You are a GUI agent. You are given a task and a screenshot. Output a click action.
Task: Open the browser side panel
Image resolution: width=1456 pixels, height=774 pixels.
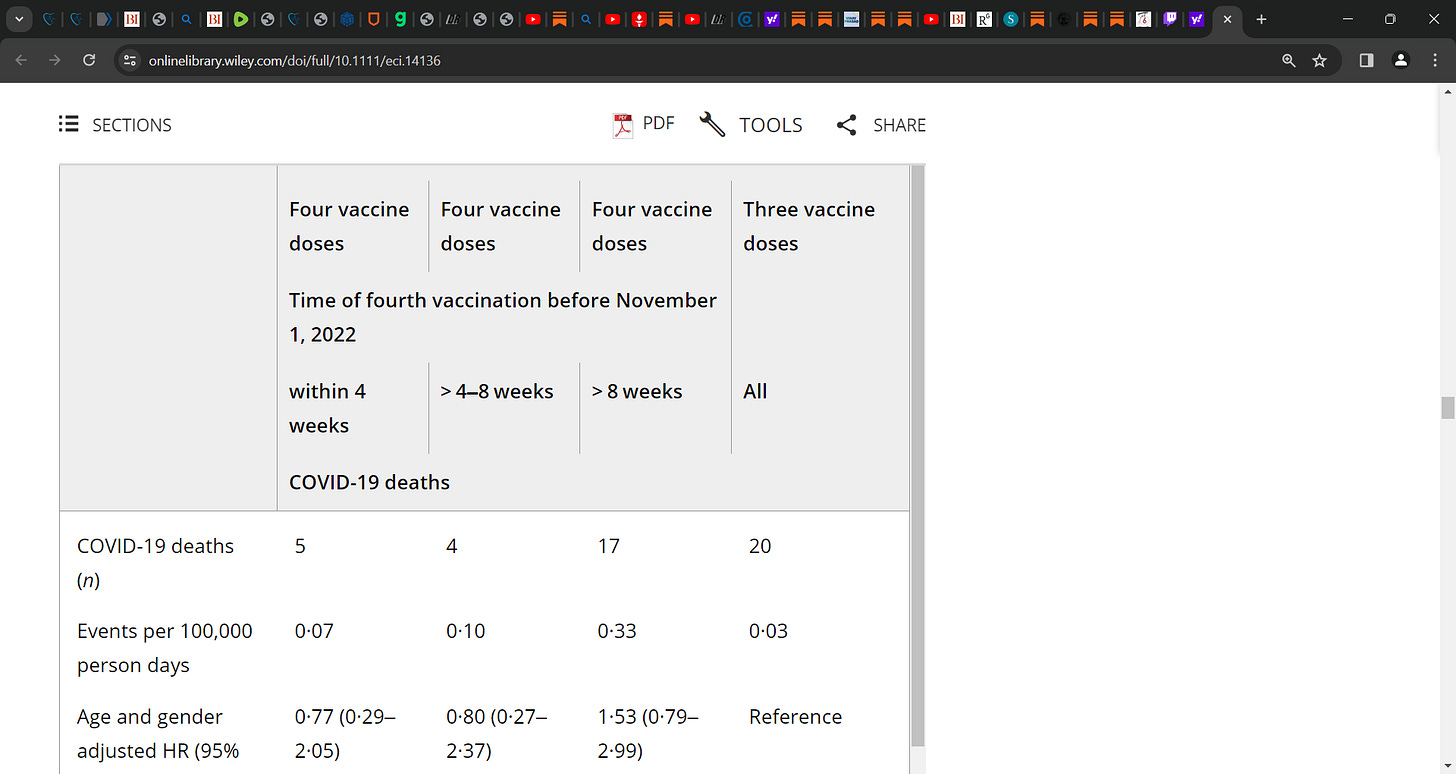click(1367, 60)
